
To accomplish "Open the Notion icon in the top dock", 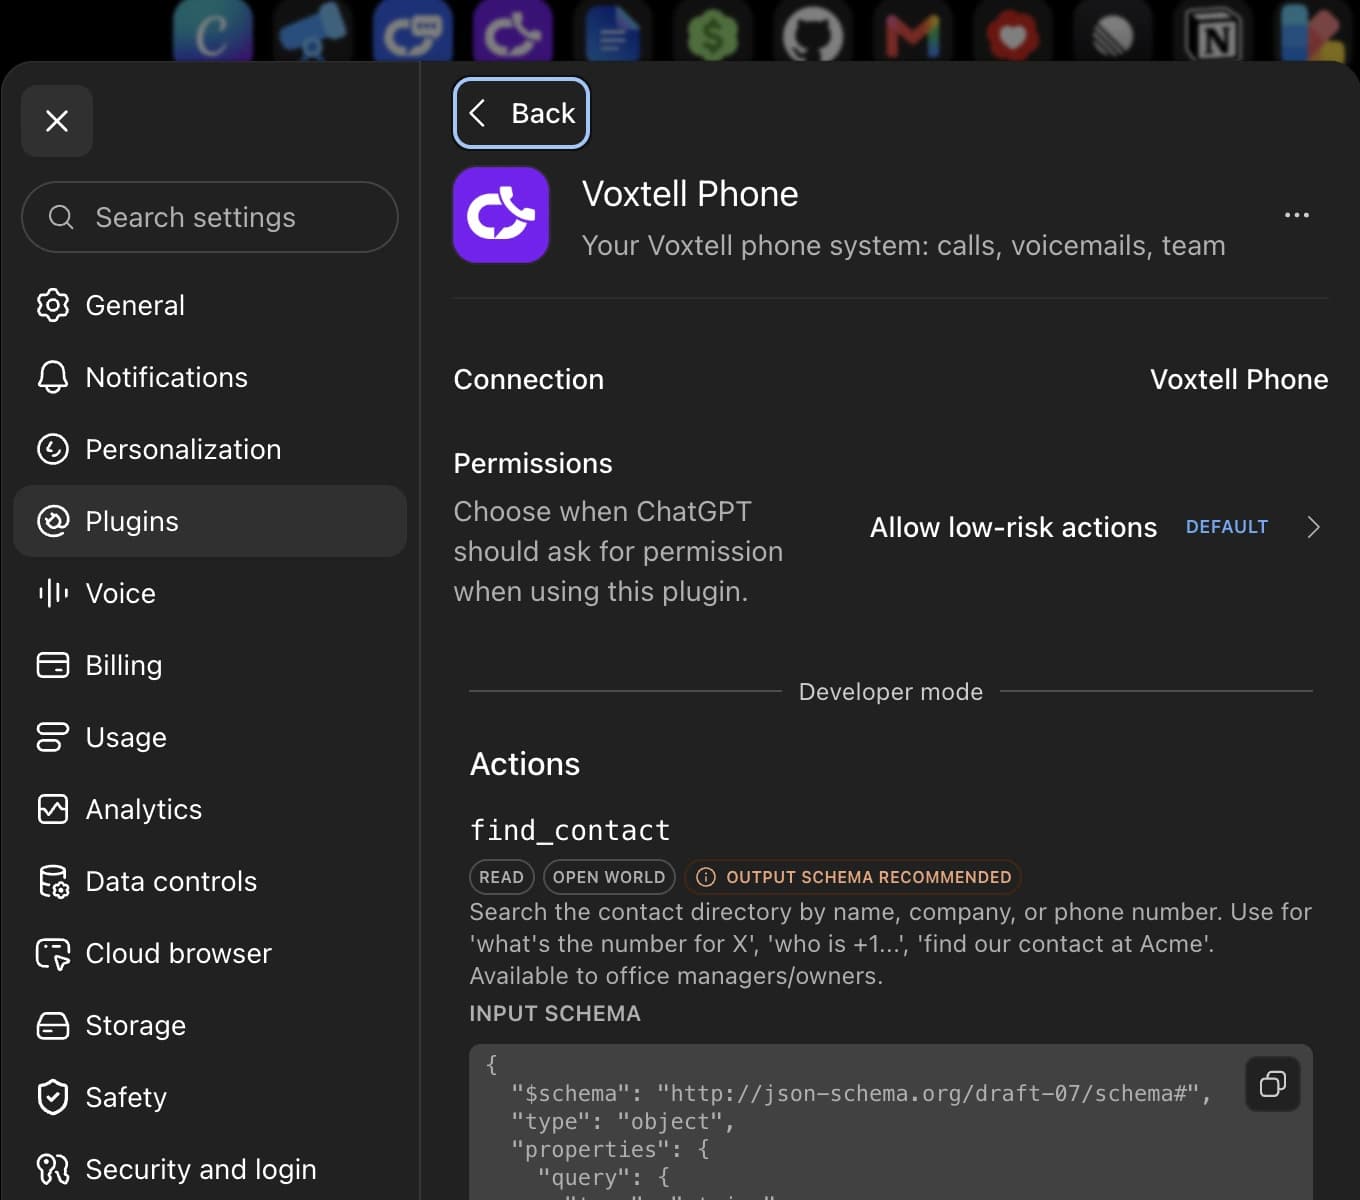I will pos(1213,35).
